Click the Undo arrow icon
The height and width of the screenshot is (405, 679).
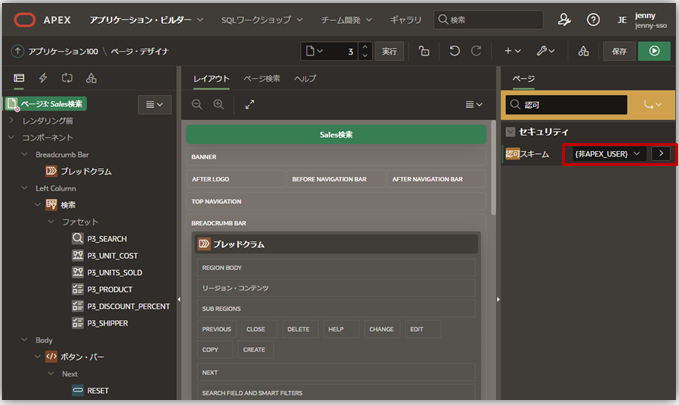[455, 51]
